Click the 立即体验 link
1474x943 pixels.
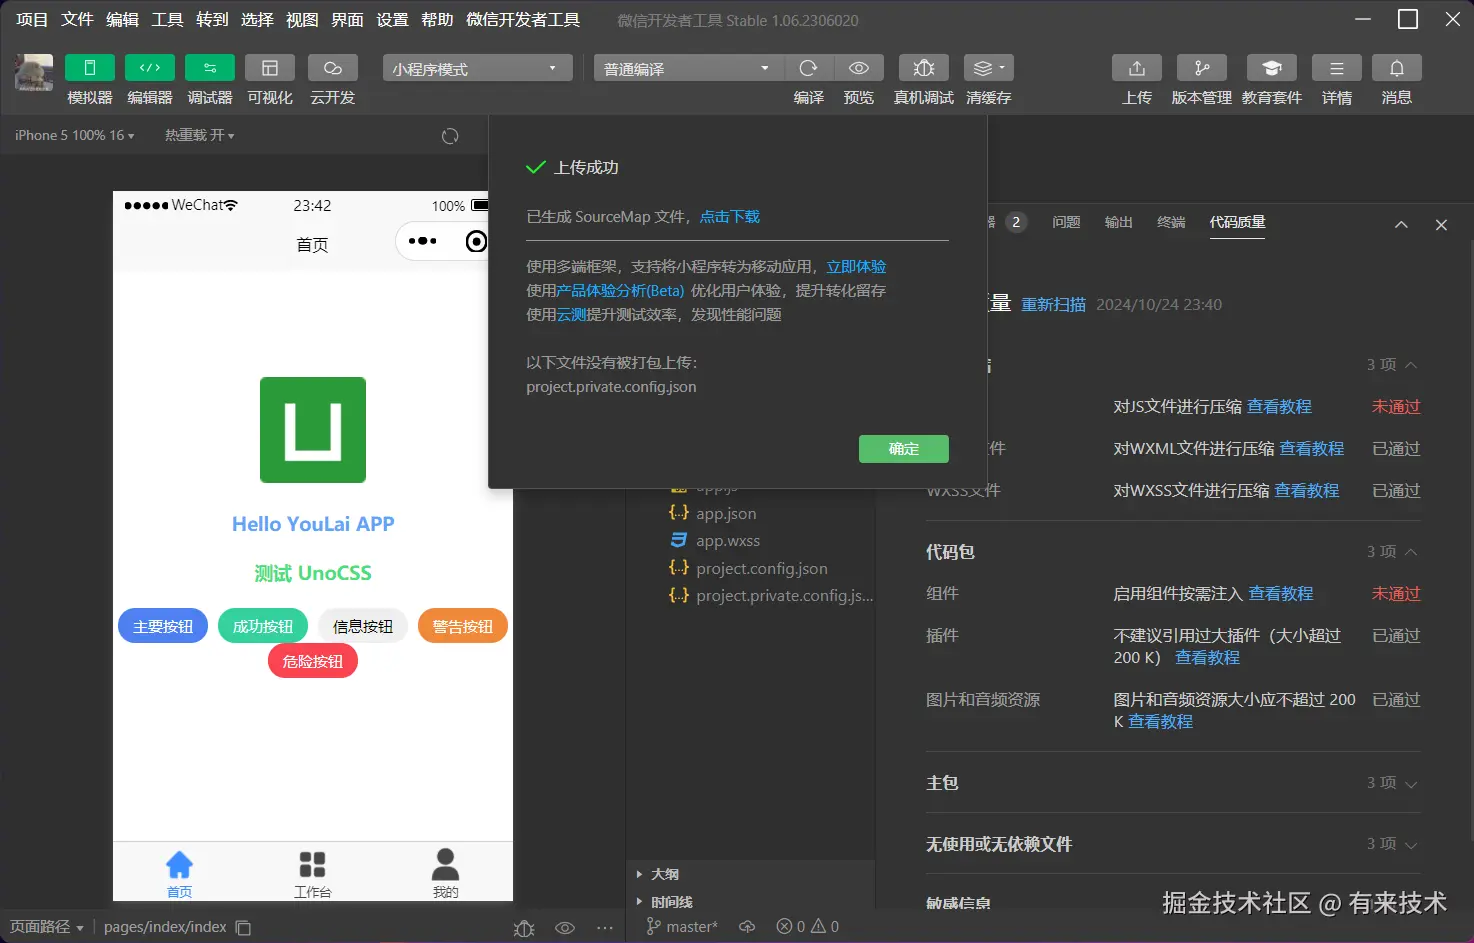[856, 266]
